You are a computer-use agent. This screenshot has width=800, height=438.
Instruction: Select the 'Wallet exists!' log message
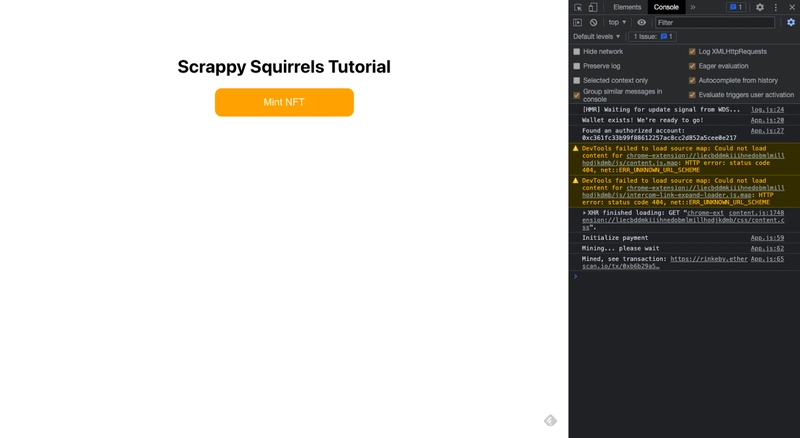pyautogui.click(x=642, y=120)
